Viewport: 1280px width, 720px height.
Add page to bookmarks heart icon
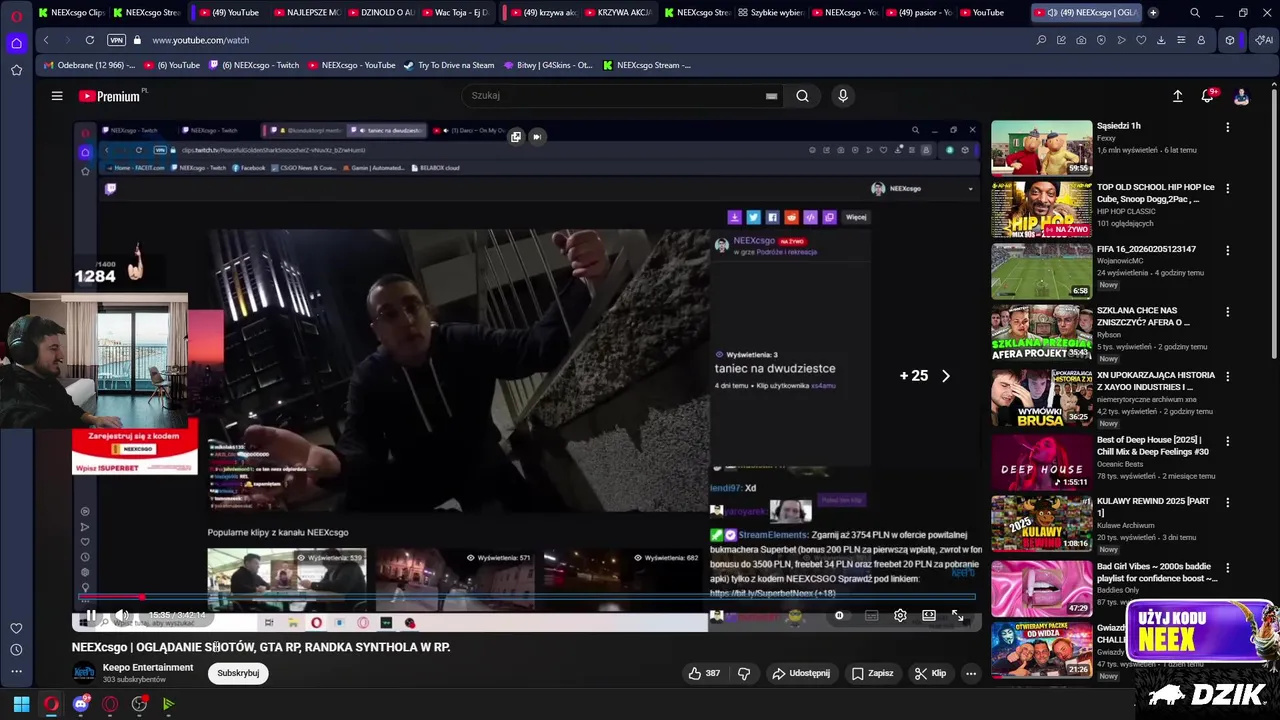tap(1141, 40)
